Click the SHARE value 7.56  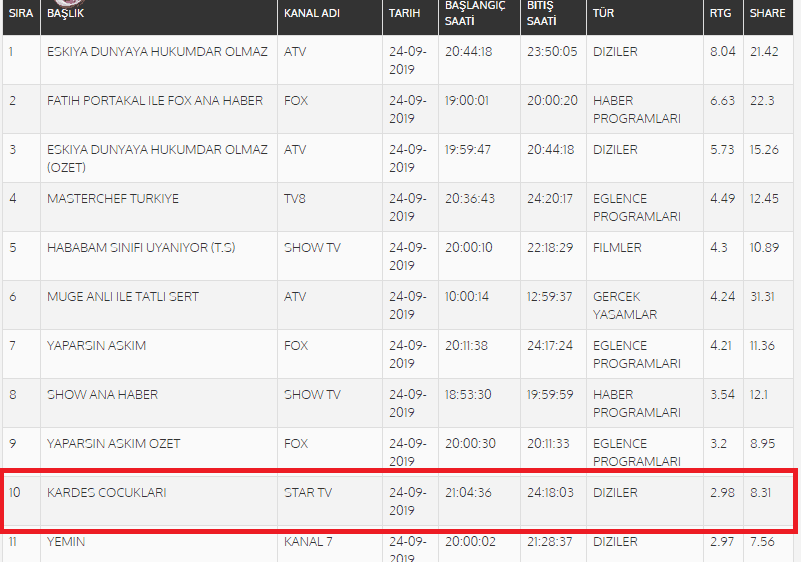762,542
